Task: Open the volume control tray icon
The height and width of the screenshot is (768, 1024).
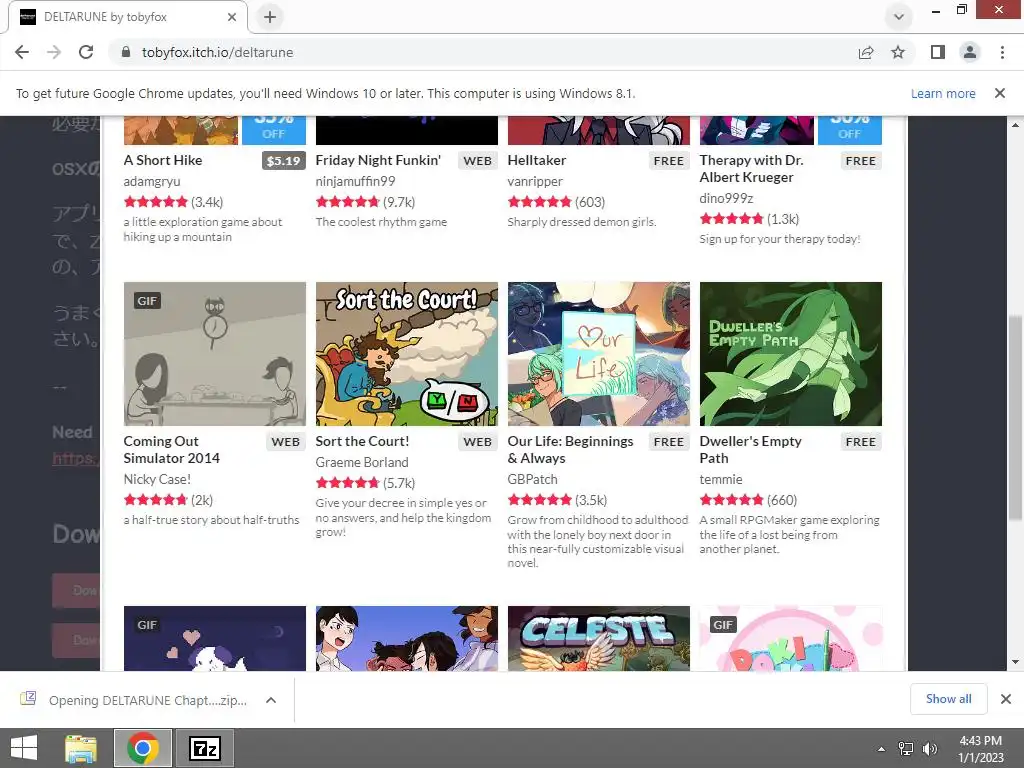Action: click(930, 749)
